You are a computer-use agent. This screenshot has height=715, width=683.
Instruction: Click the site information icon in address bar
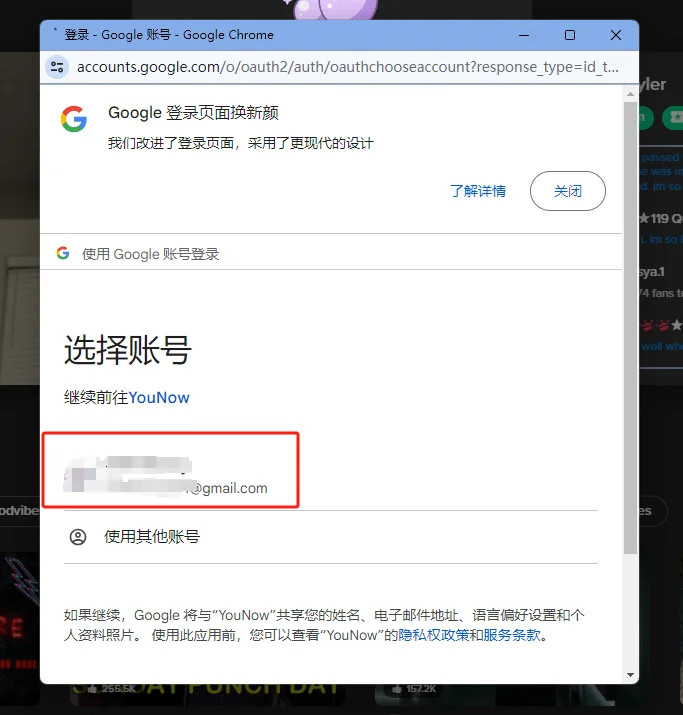[x=57, y=67]
